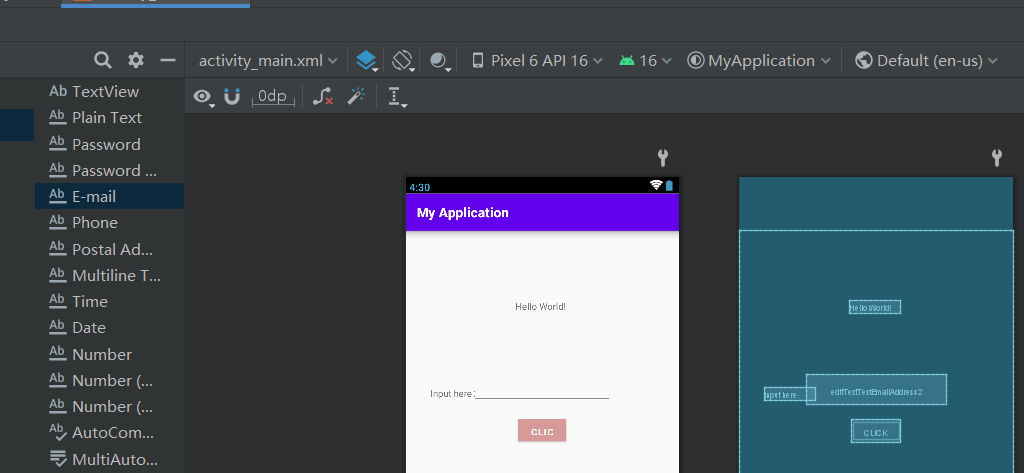
Task: Open the activity_main.xml file dropdown
Action: [x=268, y=61]
